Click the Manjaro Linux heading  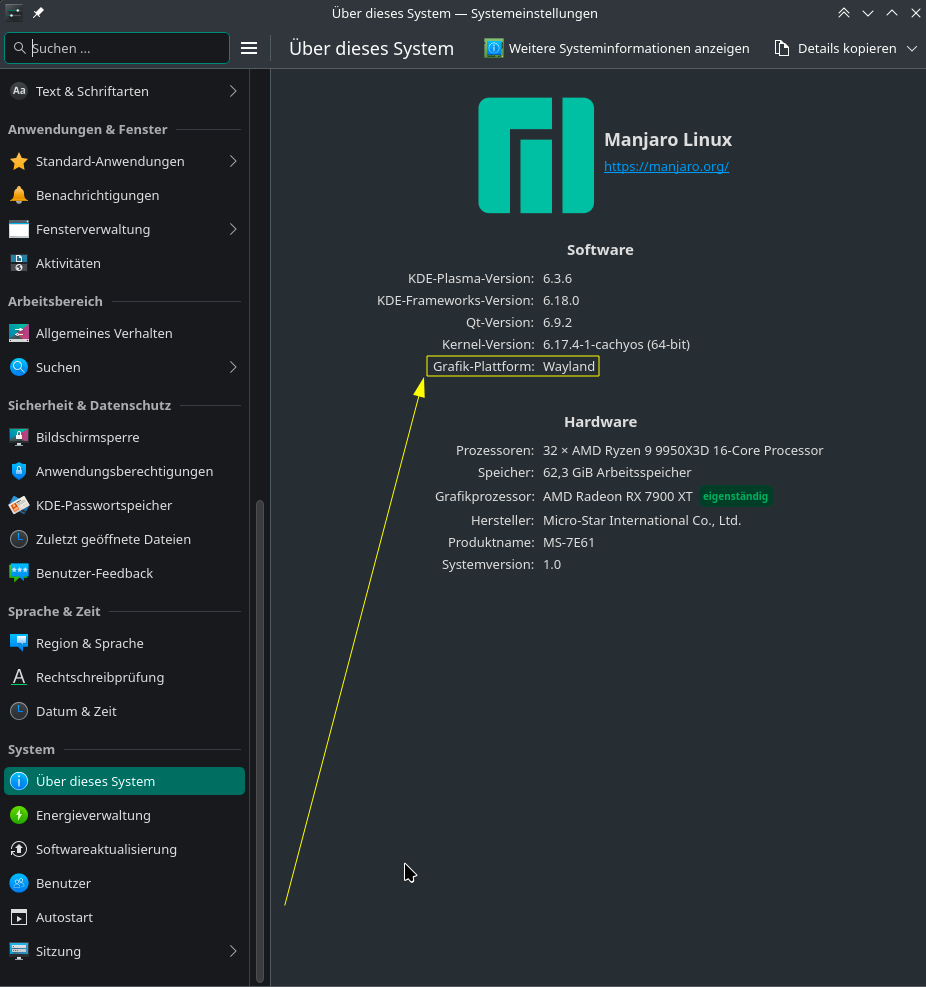point(668,139)
